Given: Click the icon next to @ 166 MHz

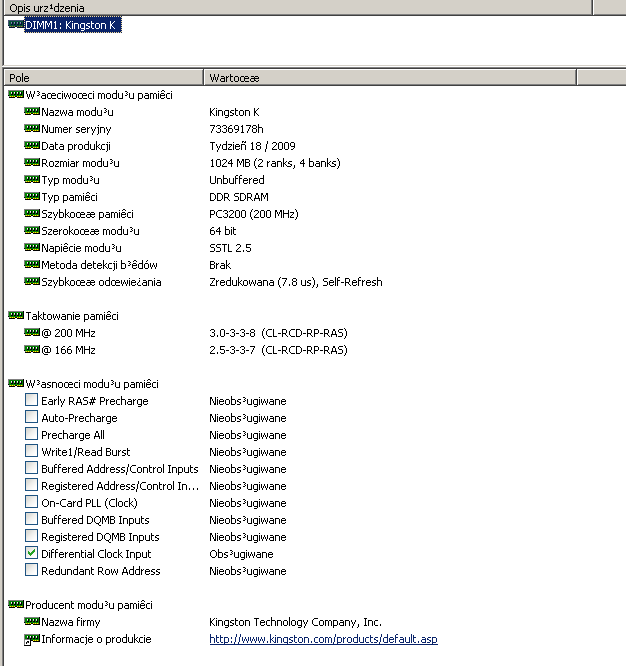Looking at the screenshot, I should click(x=32, y=350).
